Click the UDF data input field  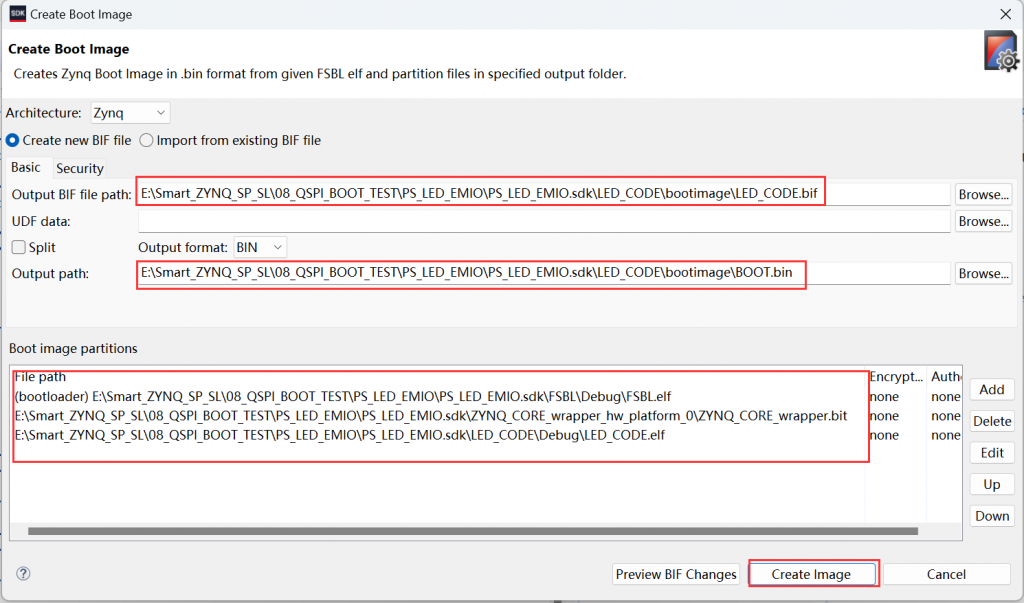(x=543, y=221)
